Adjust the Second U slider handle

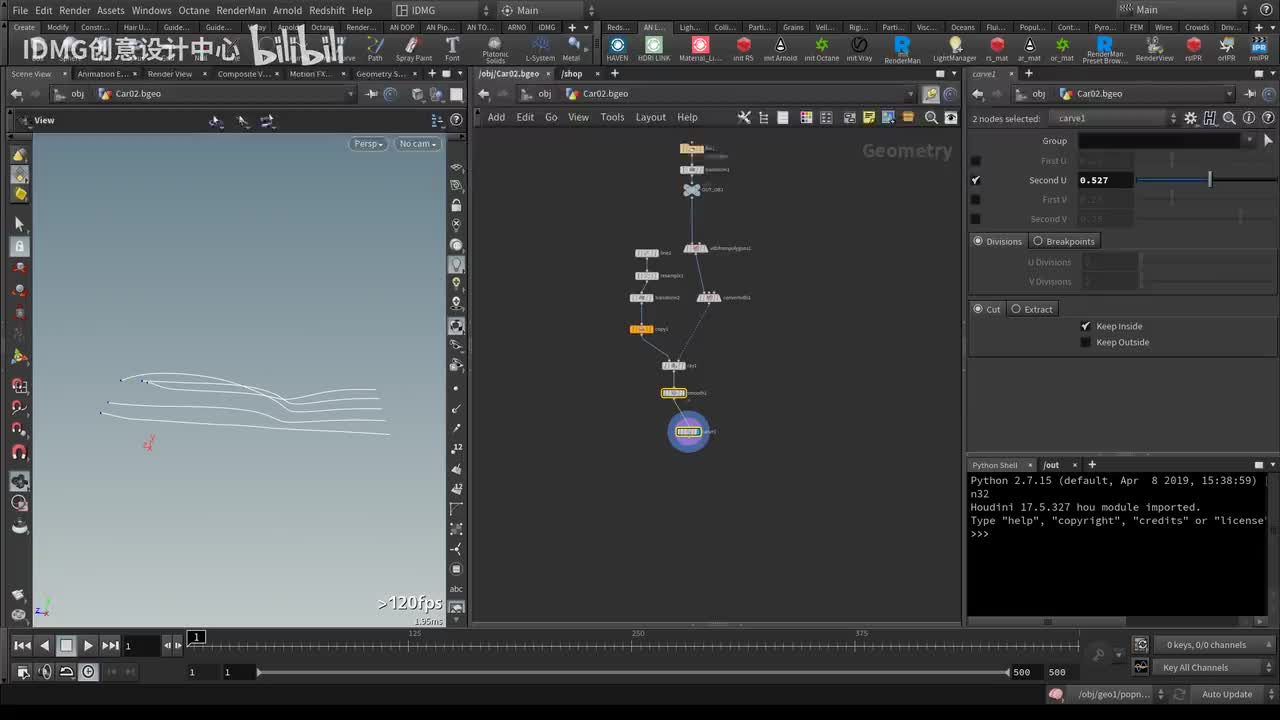(1210, 180)
